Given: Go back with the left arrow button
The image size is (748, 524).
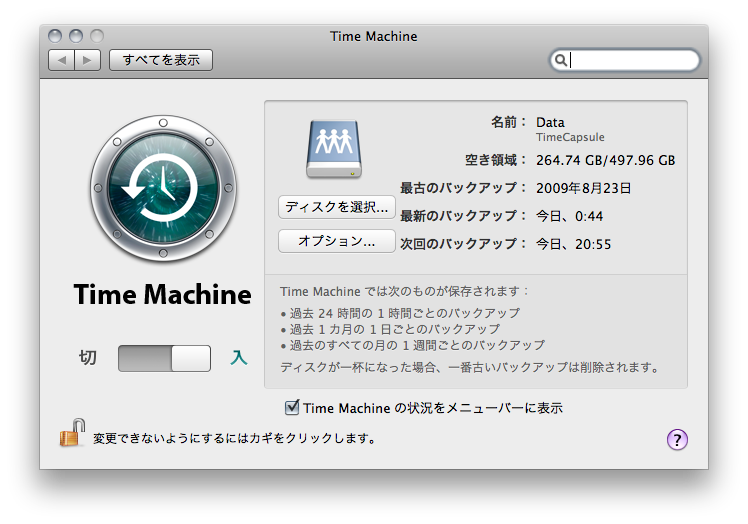Looking at the screenshot, I should pyautogui.click(x=62, y=60).
